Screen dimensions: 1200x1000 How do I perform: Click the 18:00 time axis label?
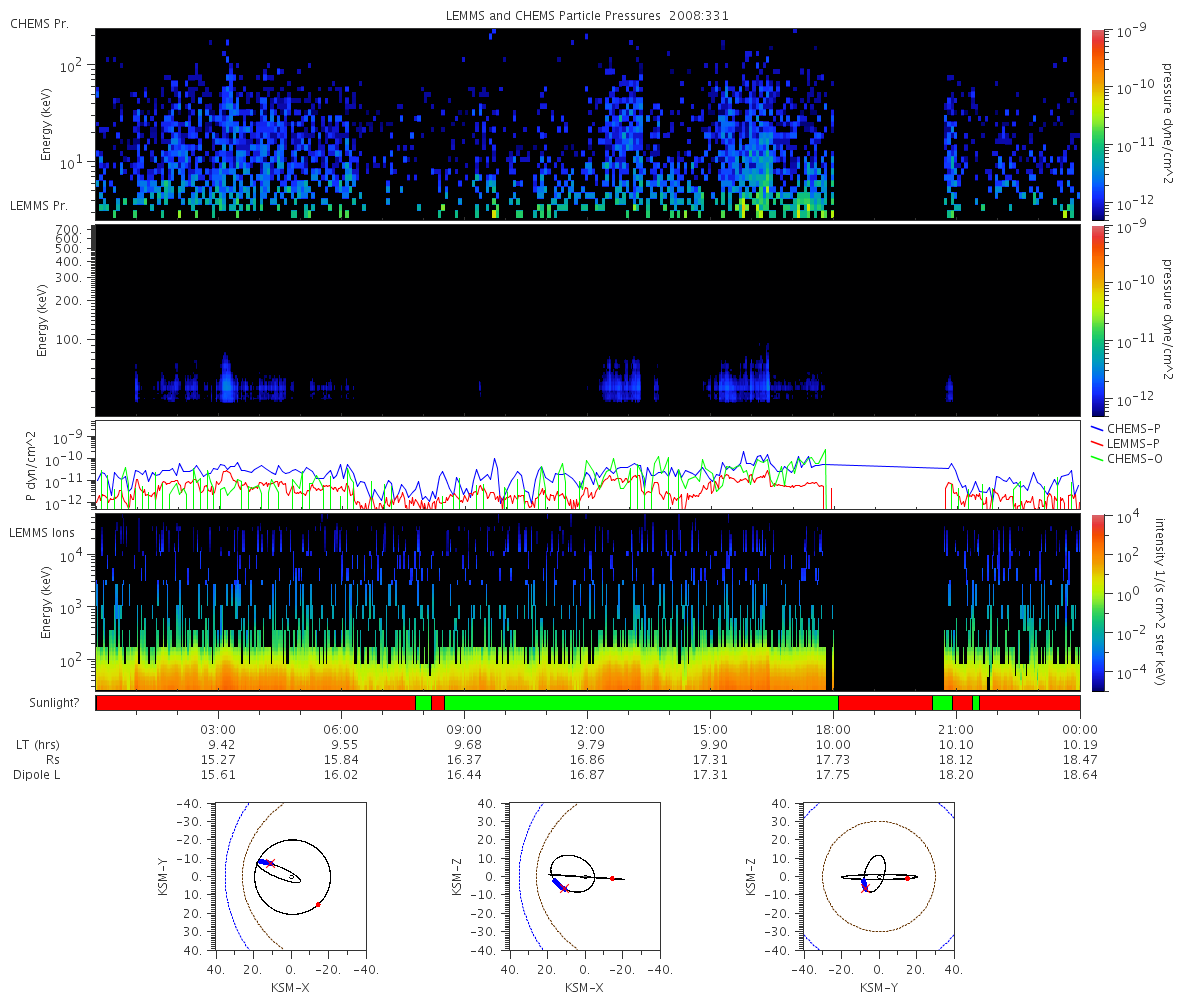833,728
